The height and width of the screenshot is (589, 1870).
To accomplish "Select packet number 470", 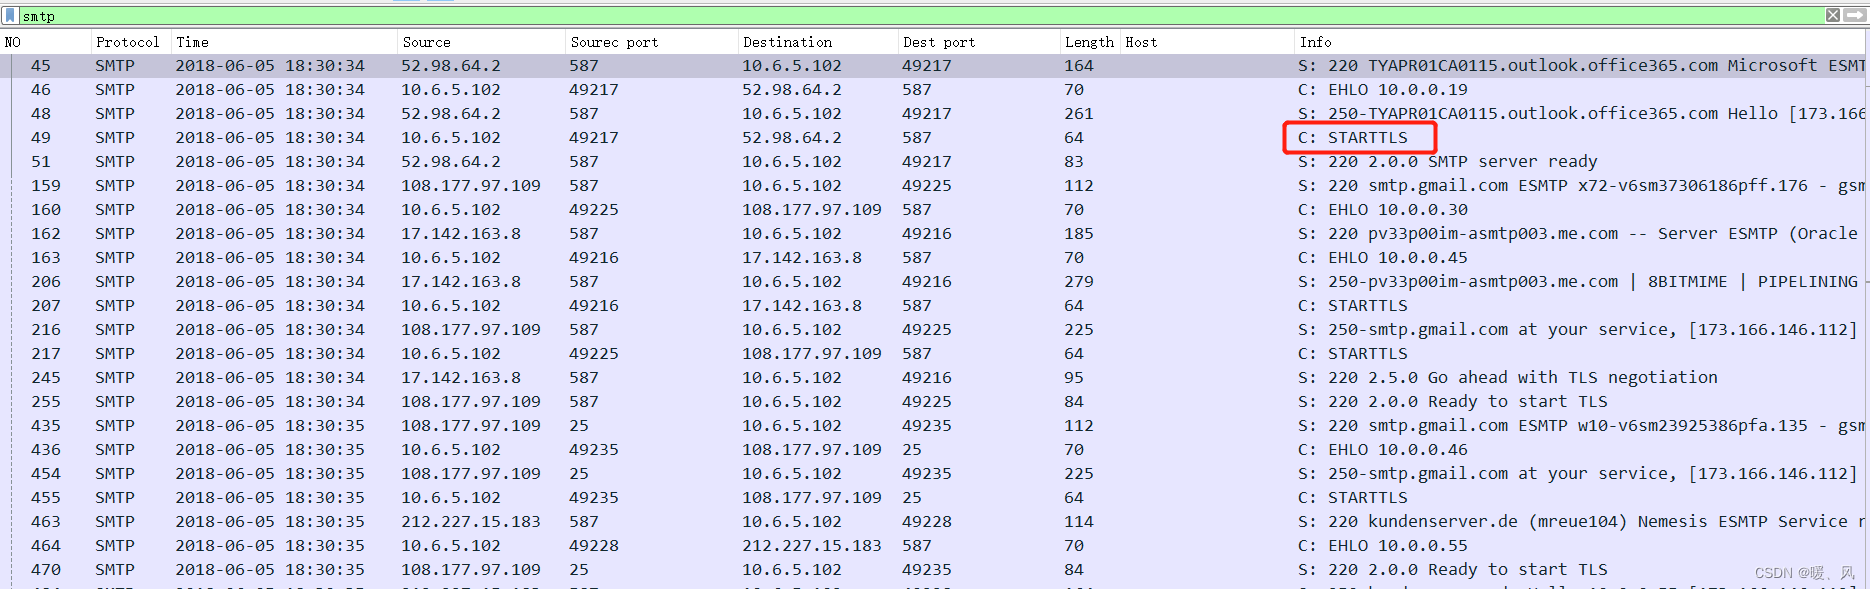I will pyautogui.click(x=45, y=569).
